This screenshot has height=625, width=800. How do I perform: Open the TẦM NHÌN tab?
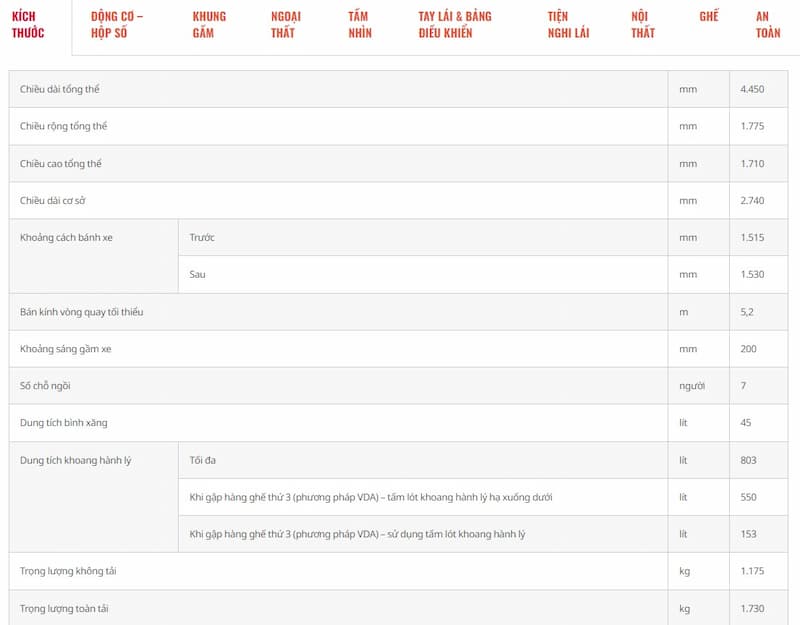pyautogui.click(x=360, y=24)
